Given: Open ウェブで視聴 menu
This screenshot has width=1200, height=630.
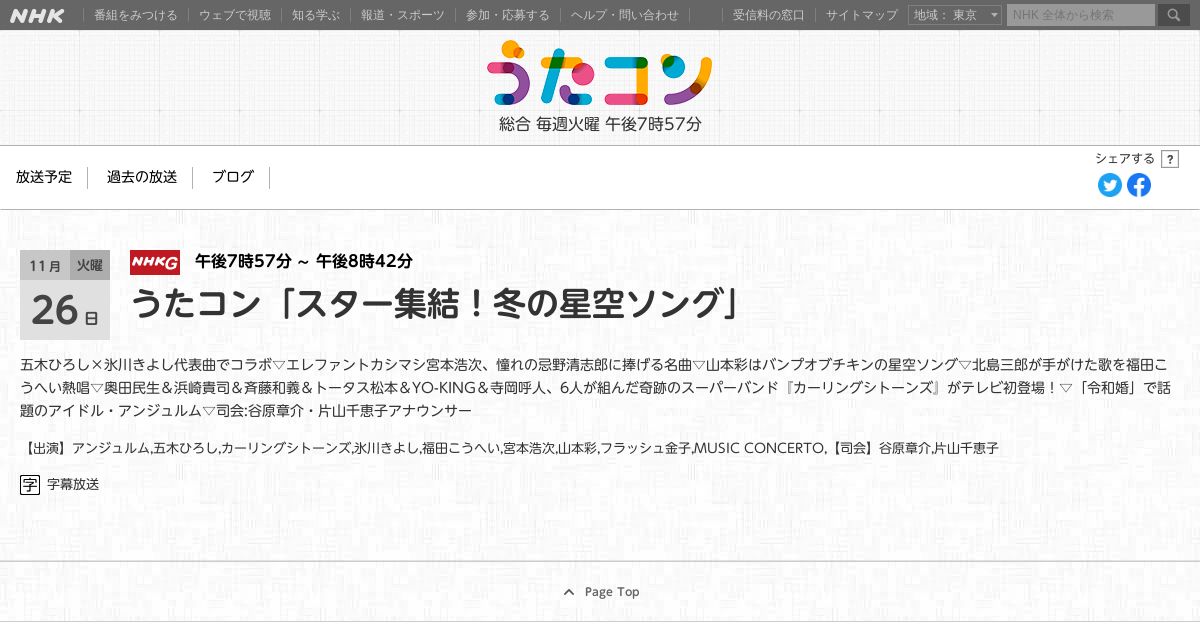Looking at the screenshot, I should 235,15.
